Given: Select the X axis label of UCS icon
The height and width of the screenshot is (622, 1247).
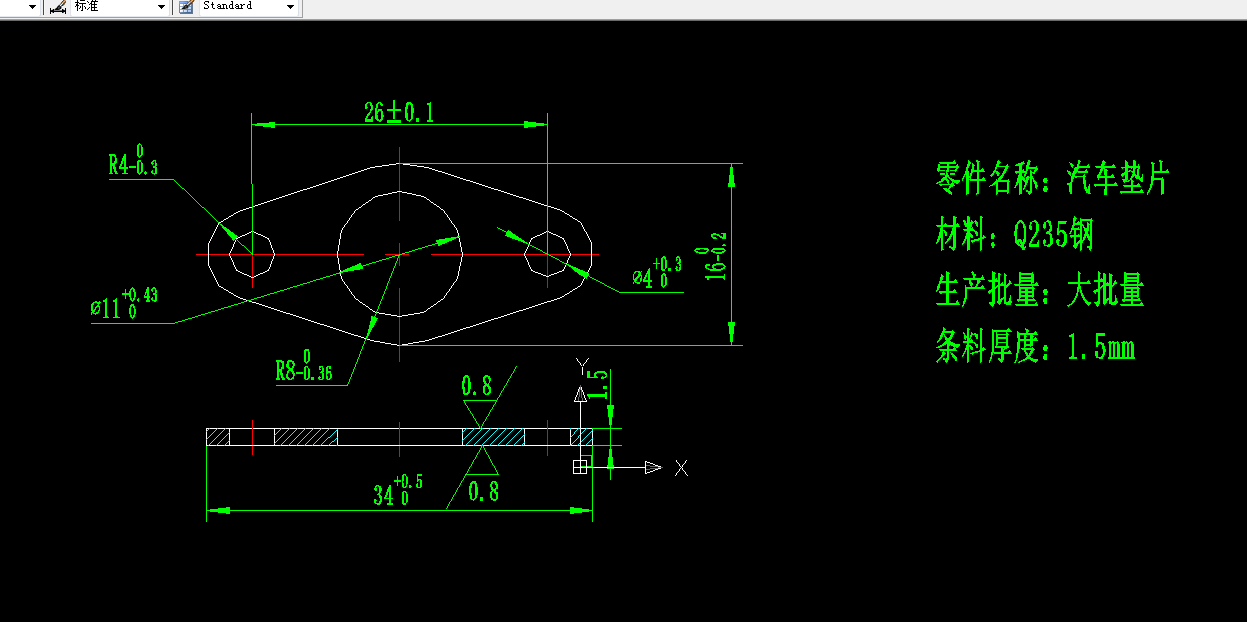Looking at the screenshot, I should click(x=681, y=468).
